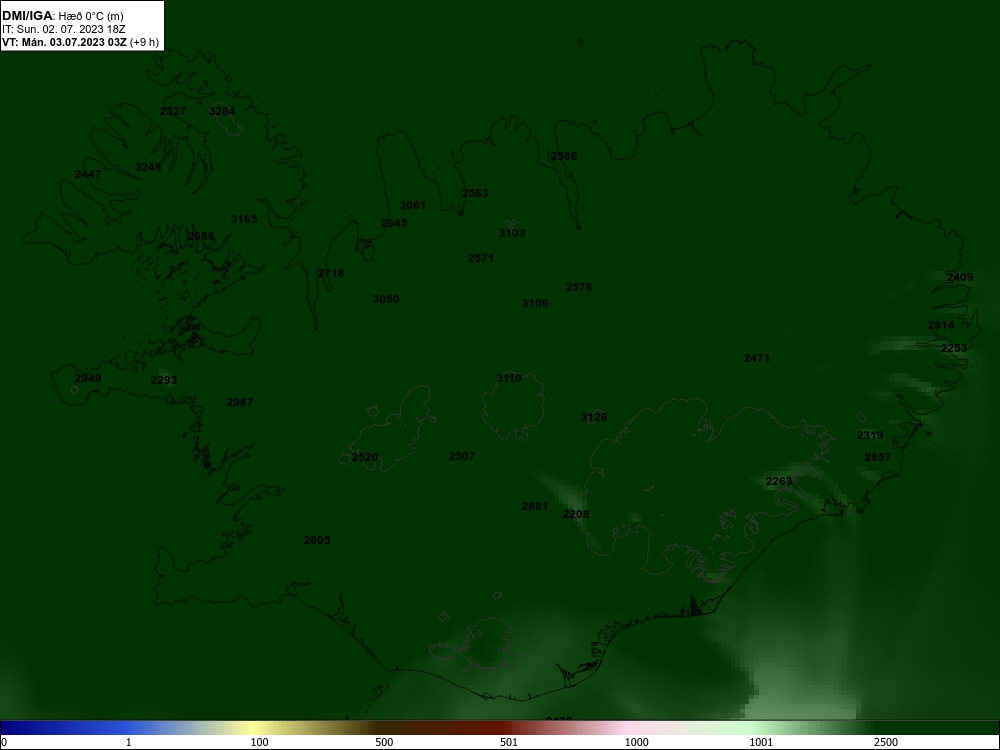Click the legend tick label 100

click(x=260, y=742)
